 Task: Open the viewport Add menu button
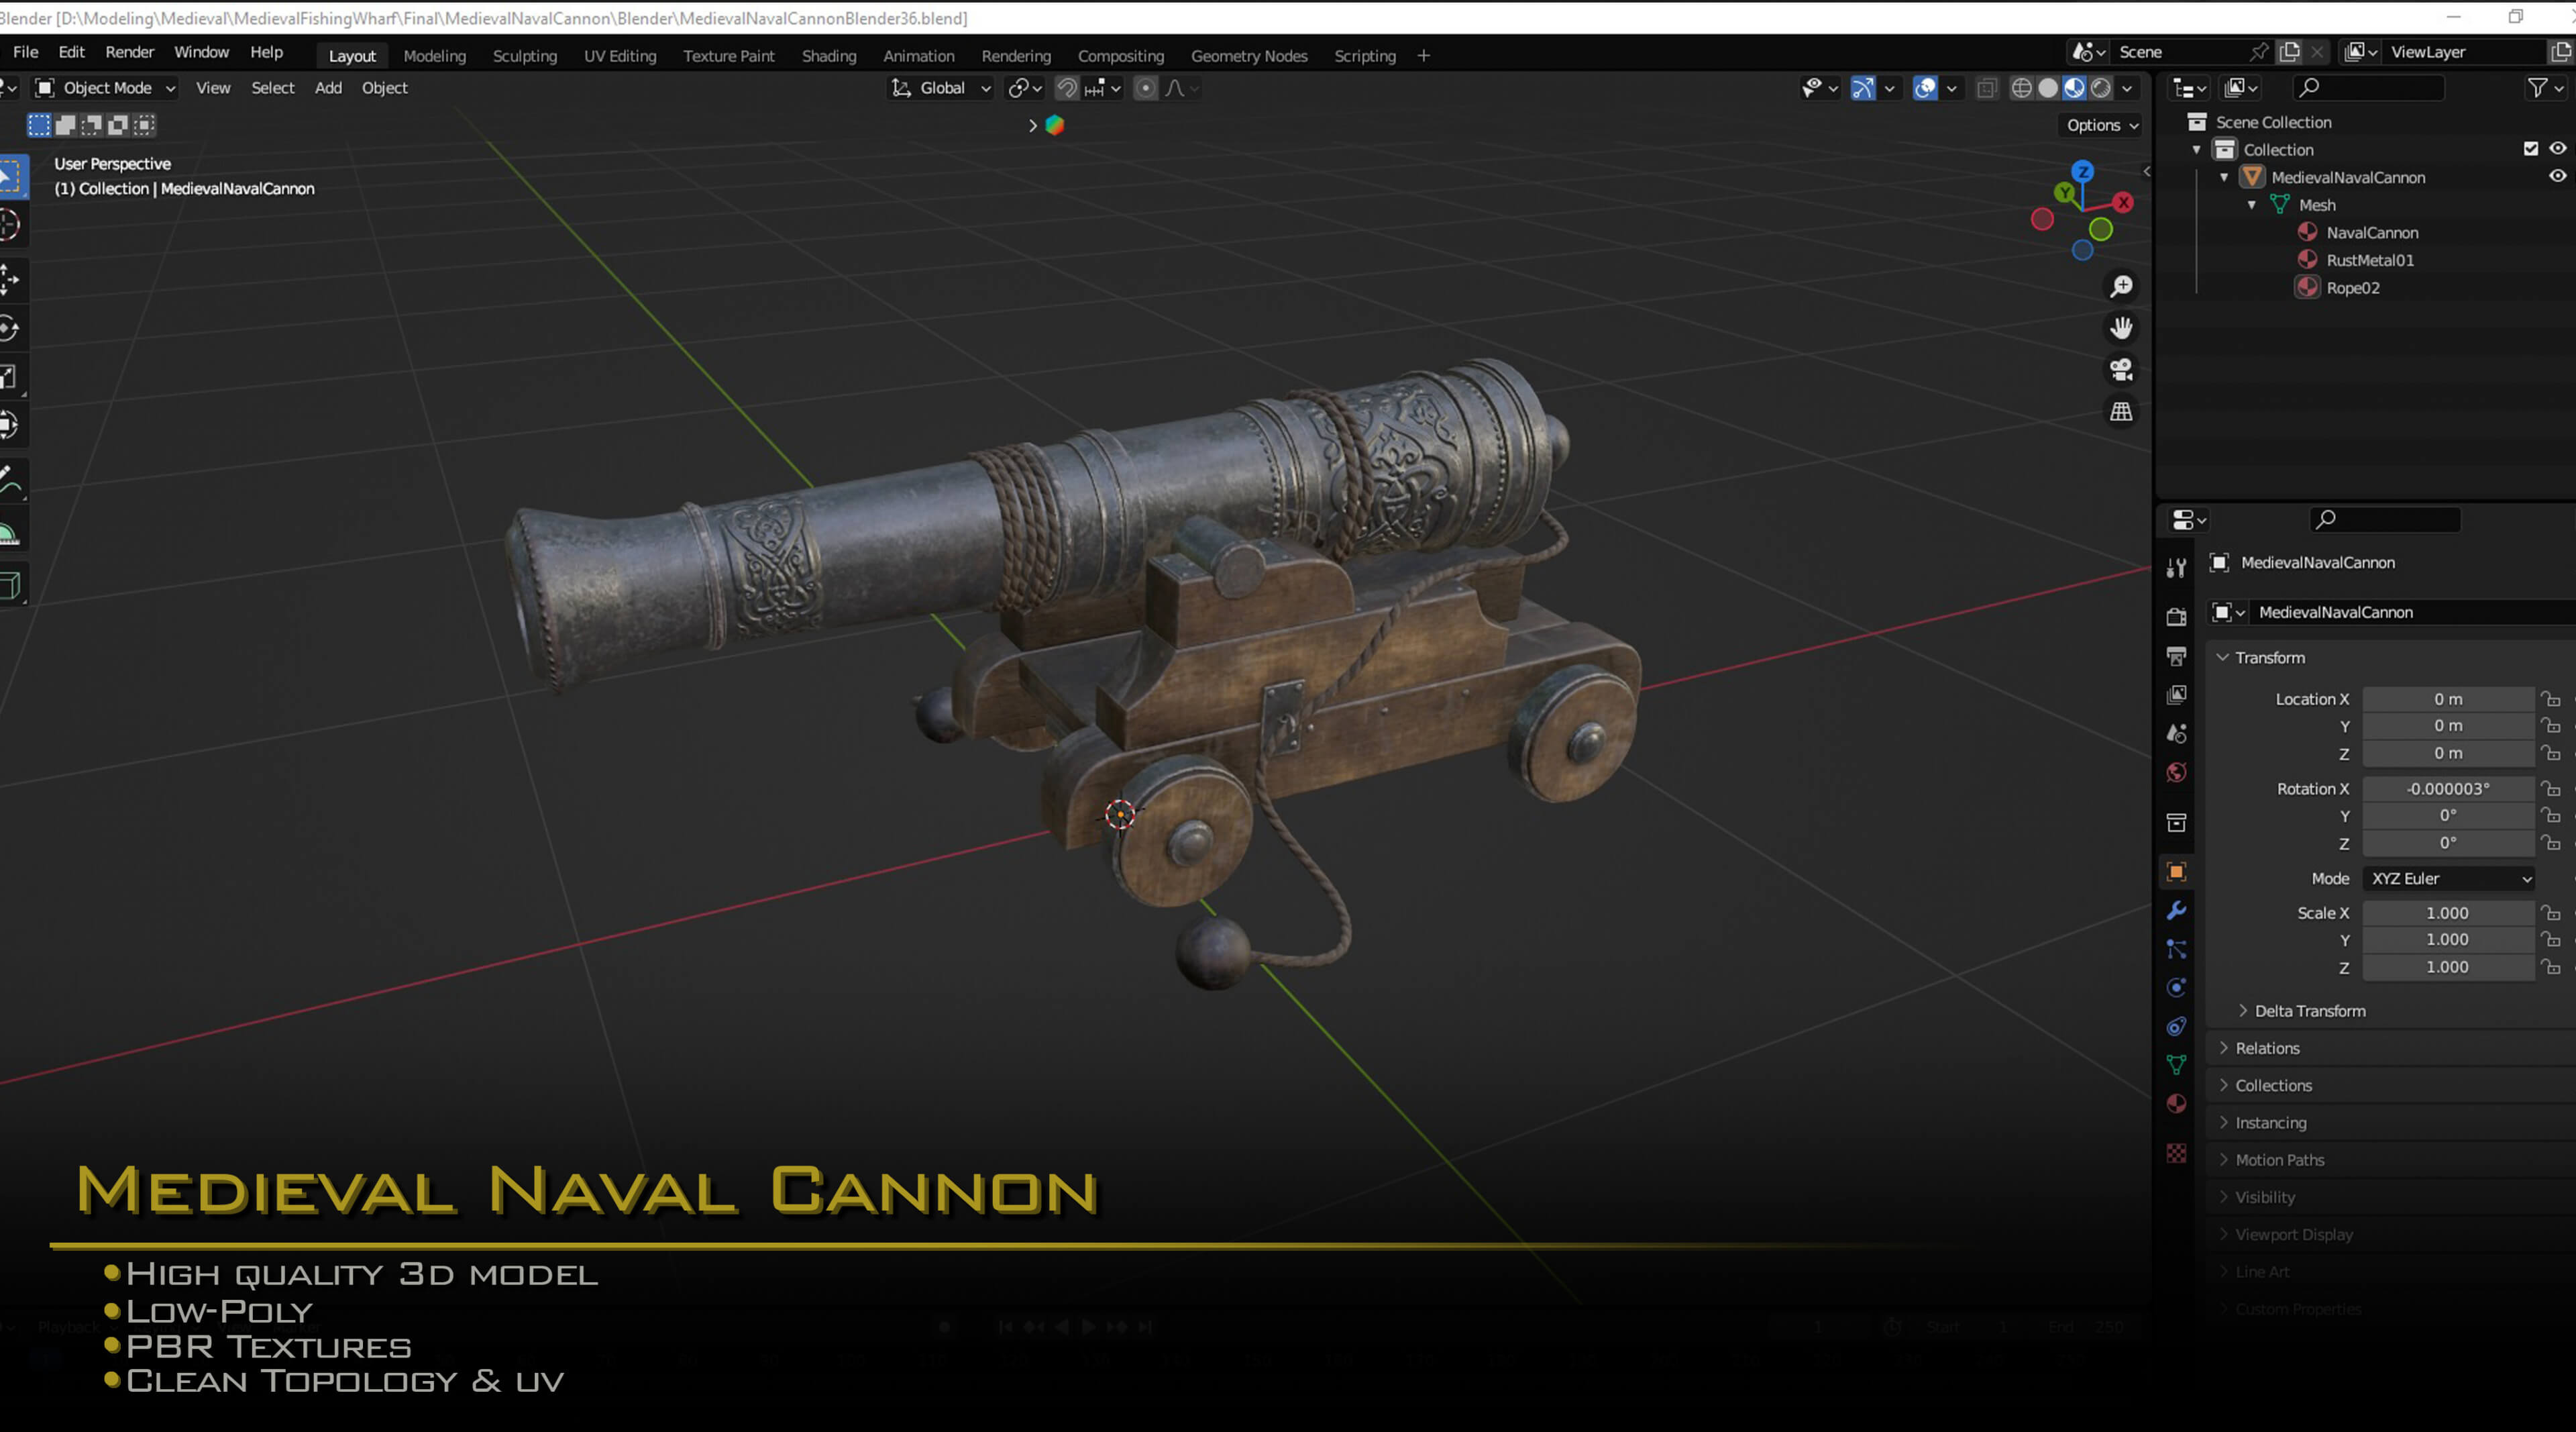coord(328,88)
